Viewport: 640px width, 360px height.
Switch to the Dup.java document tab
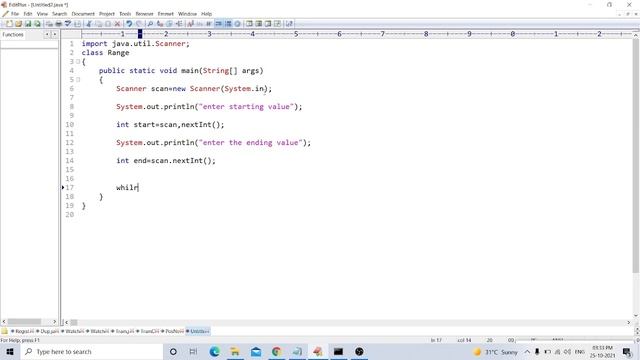(x=48, y=331)
